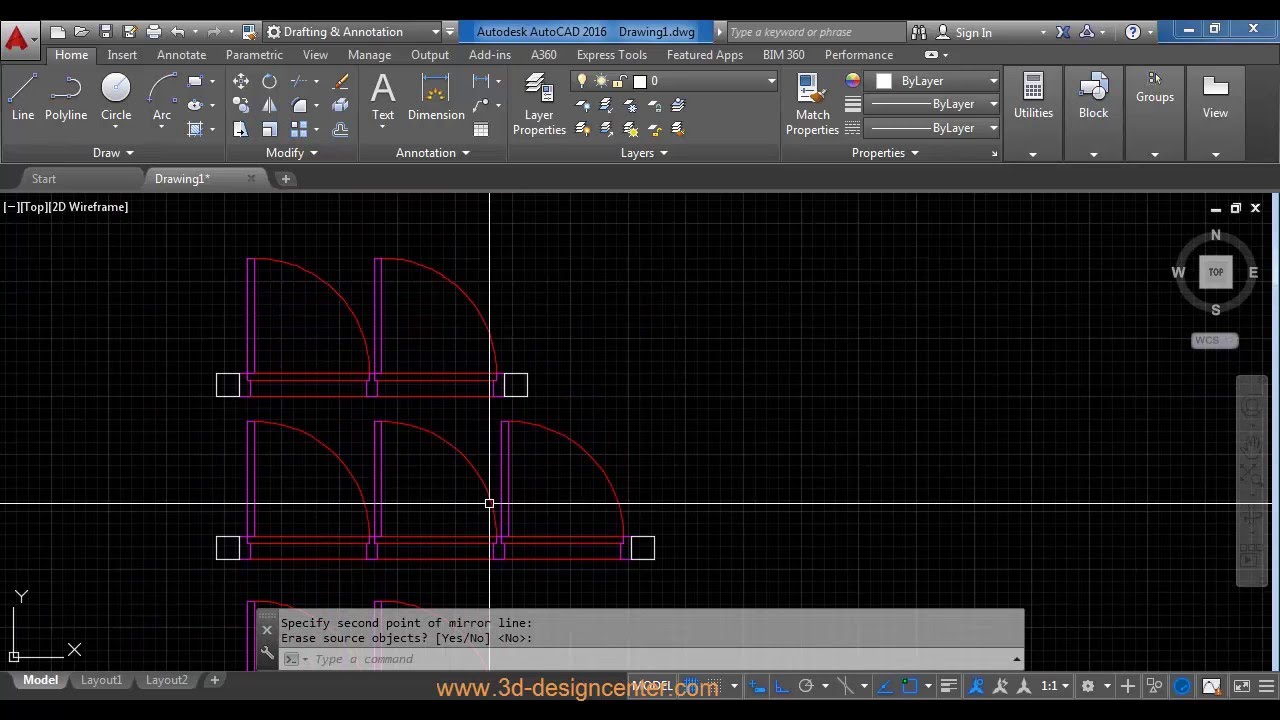
Task: Open the View panel
Action: tap(1215, 112)
